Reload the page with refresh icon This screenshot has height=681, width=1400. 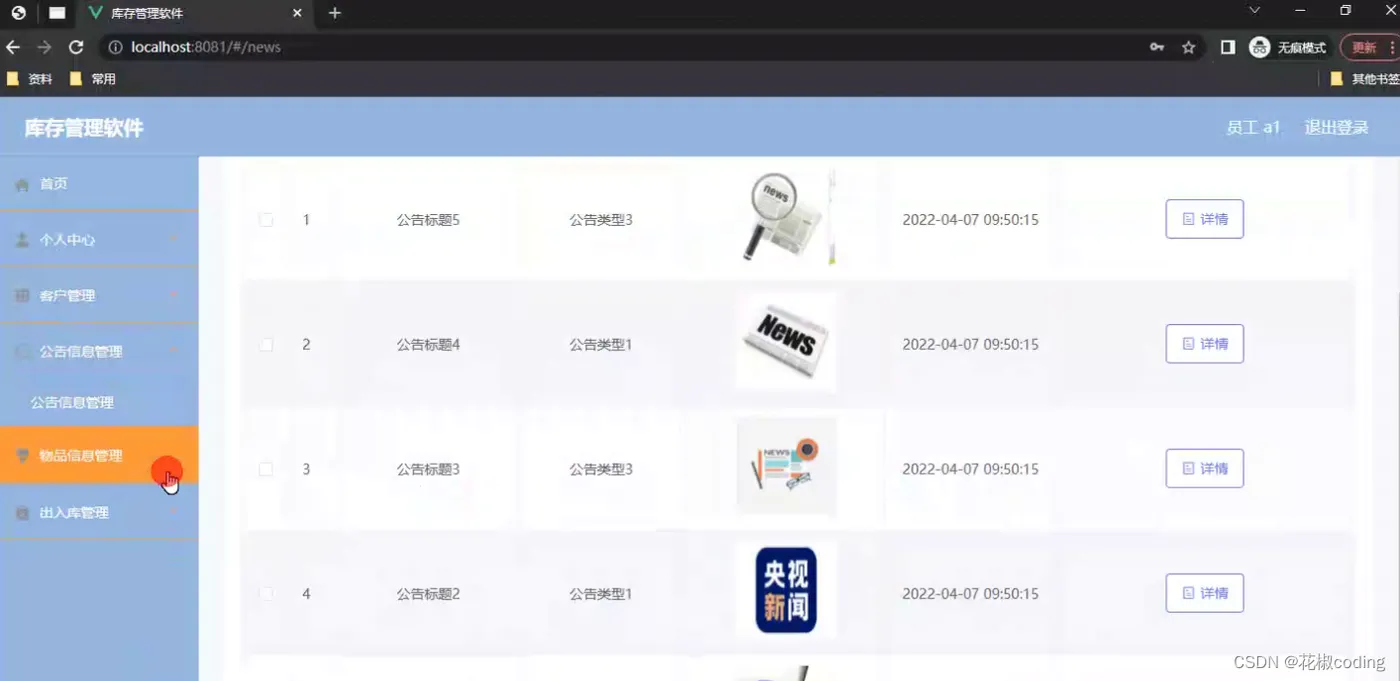(x=76, y=47)
